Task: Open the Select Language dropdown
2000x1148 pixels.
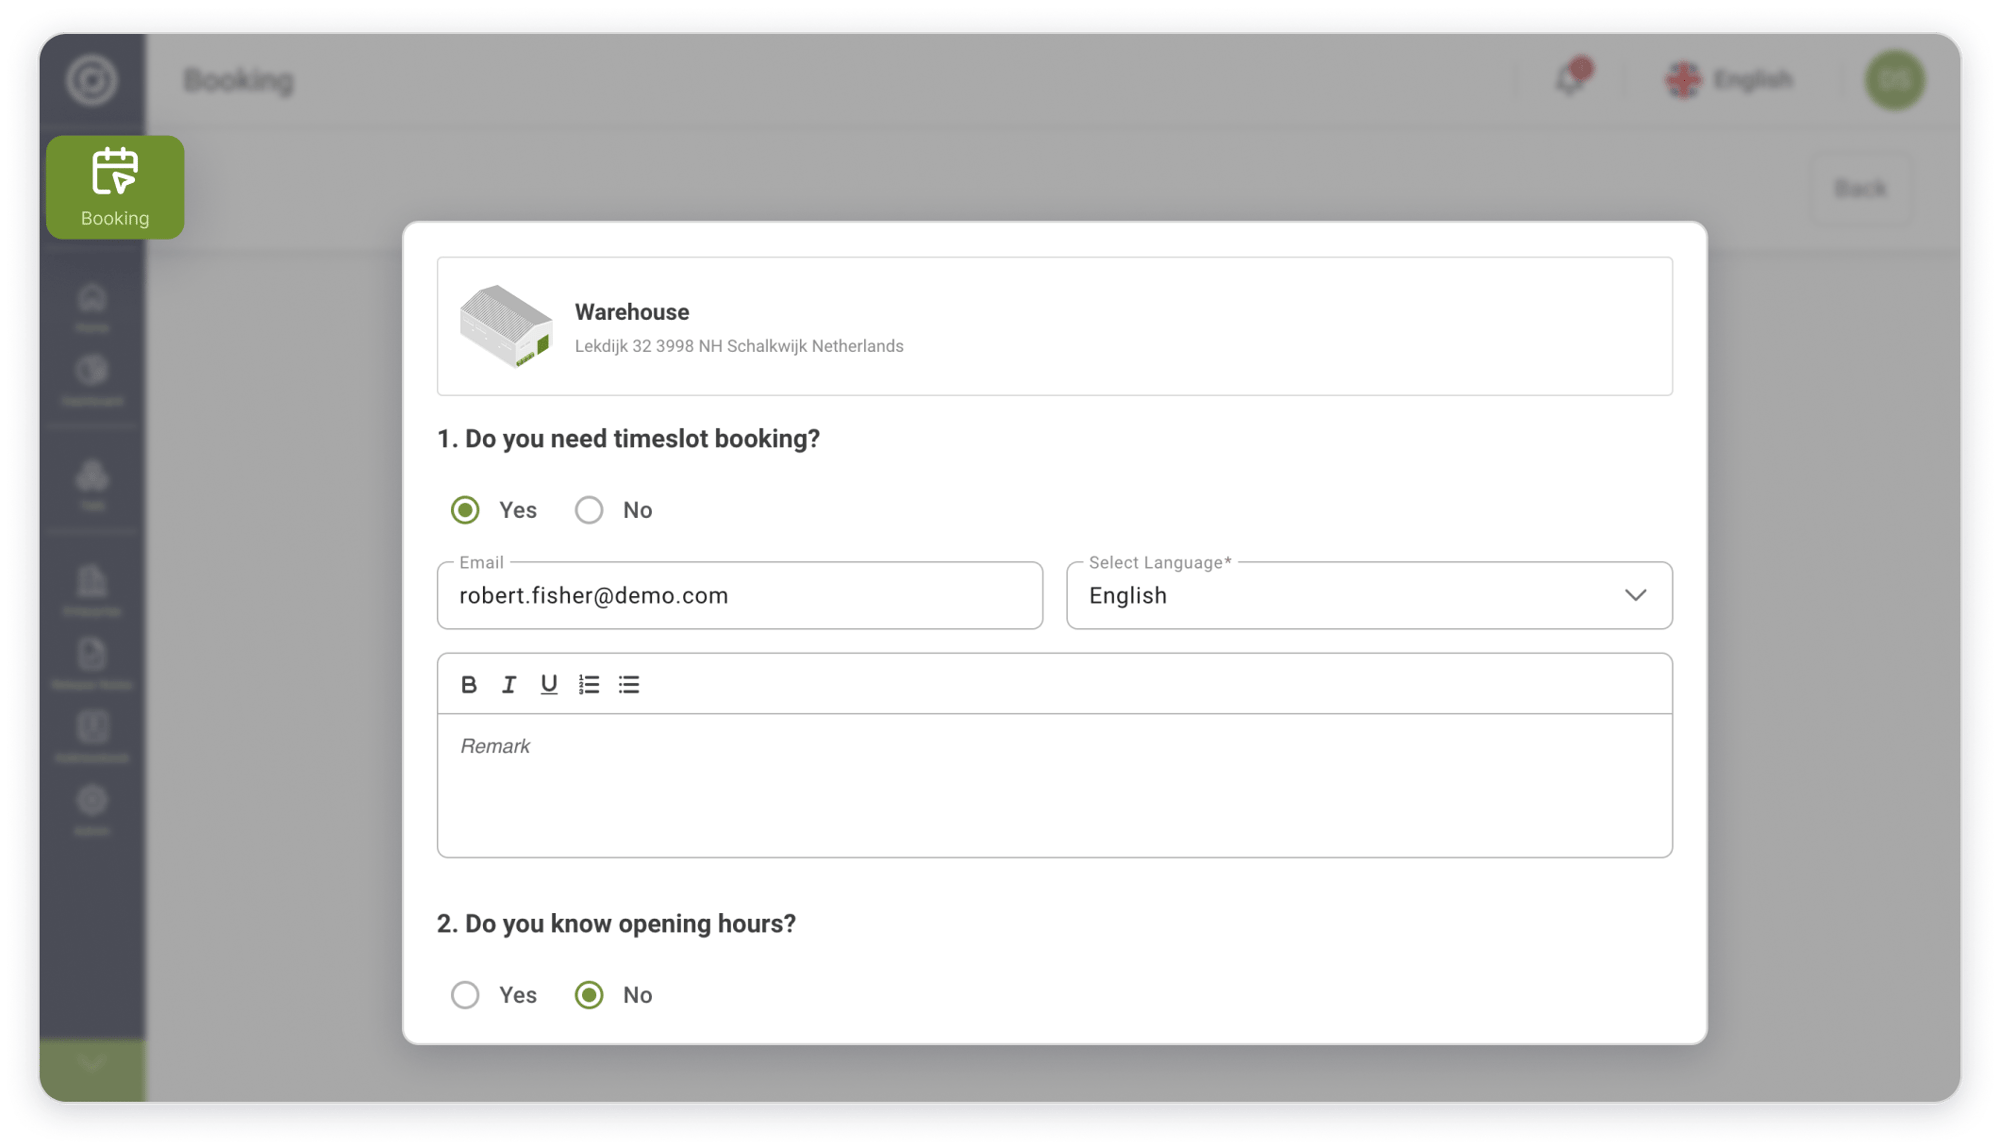Action: pos(1369,595)
